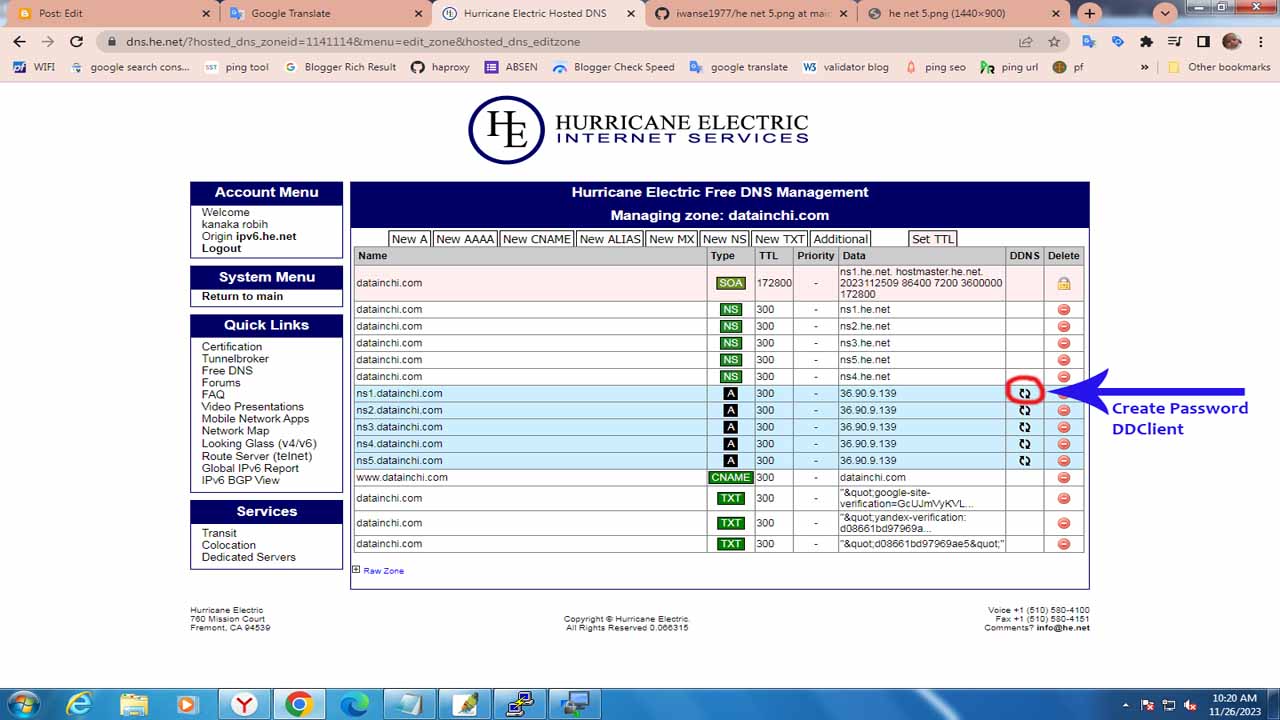Click the New CNAME record button
The width and height of the screenshot is (1280, 720).
(537, 239)
